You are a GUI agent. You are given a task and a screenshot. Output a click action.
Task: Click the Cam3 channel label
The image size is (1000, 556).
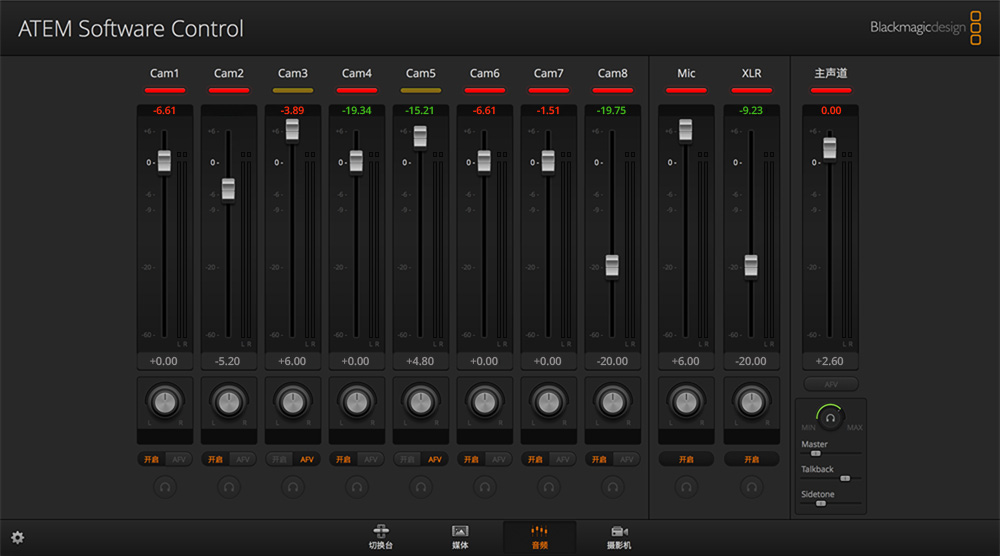(x=293, y=73)
